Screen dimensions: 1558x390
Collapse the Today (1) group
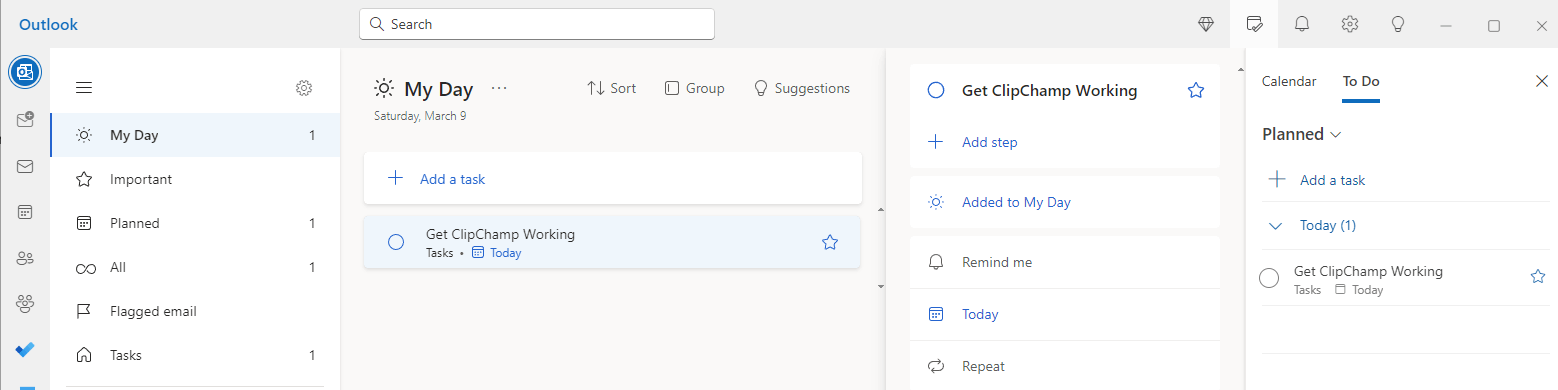(1275, 226)
